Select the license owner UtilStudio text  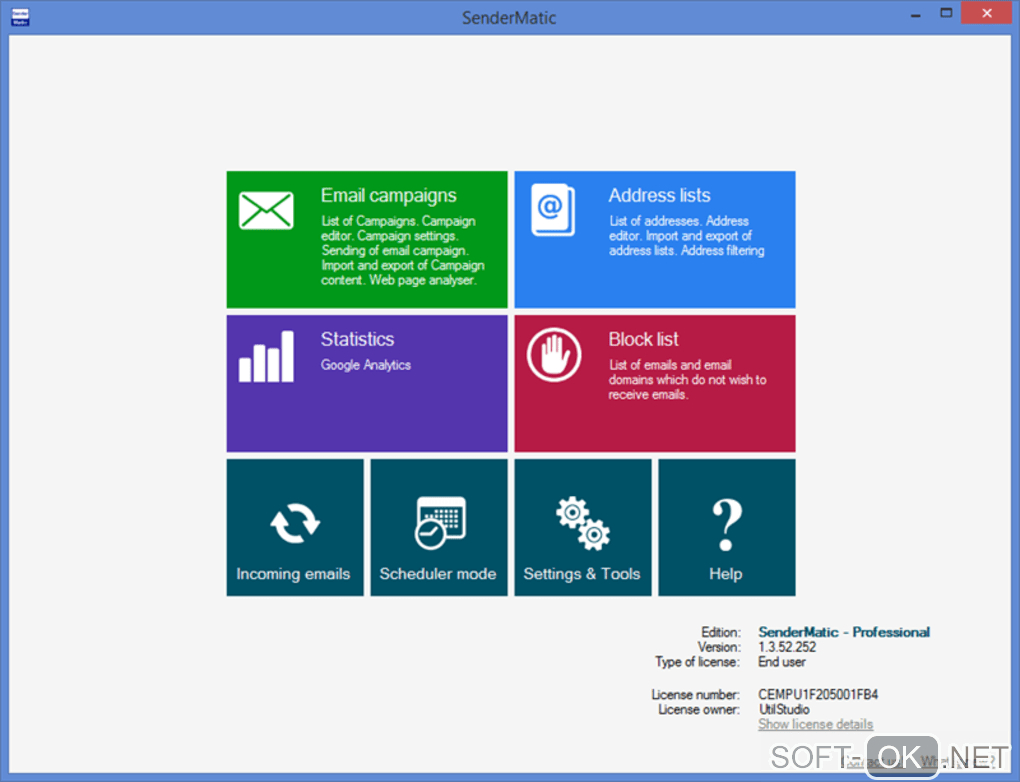coord(784,709)
